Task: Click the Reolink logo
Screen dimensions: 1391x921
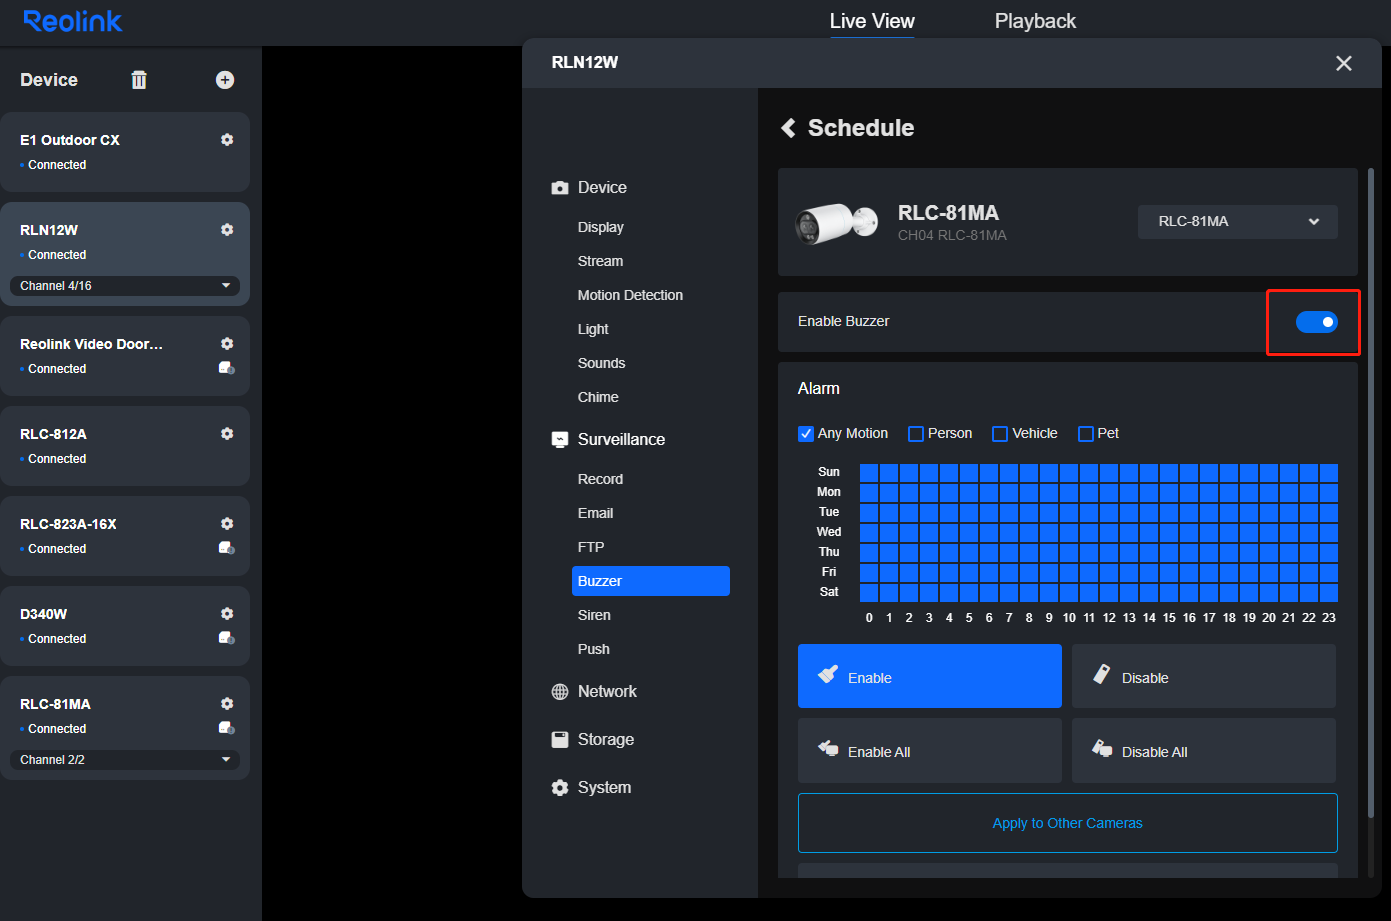Action: [x=73, y=21]
